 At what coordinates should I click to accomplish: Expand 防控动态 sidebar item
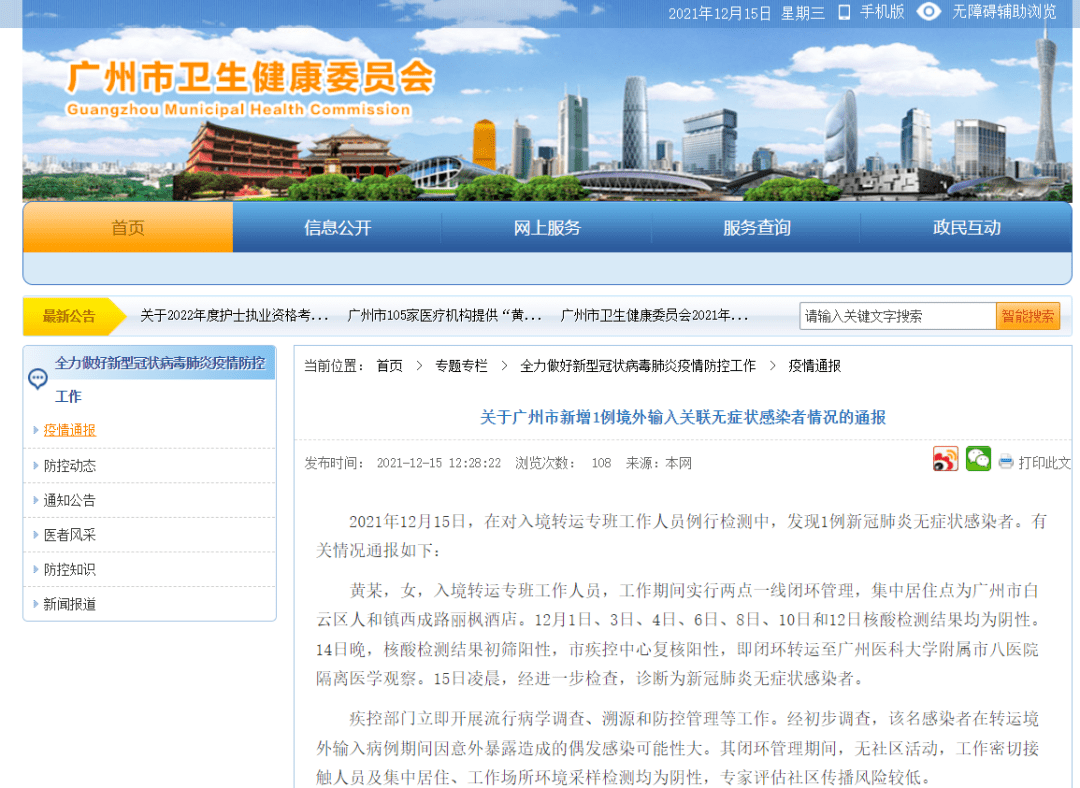tap(69, 466)
